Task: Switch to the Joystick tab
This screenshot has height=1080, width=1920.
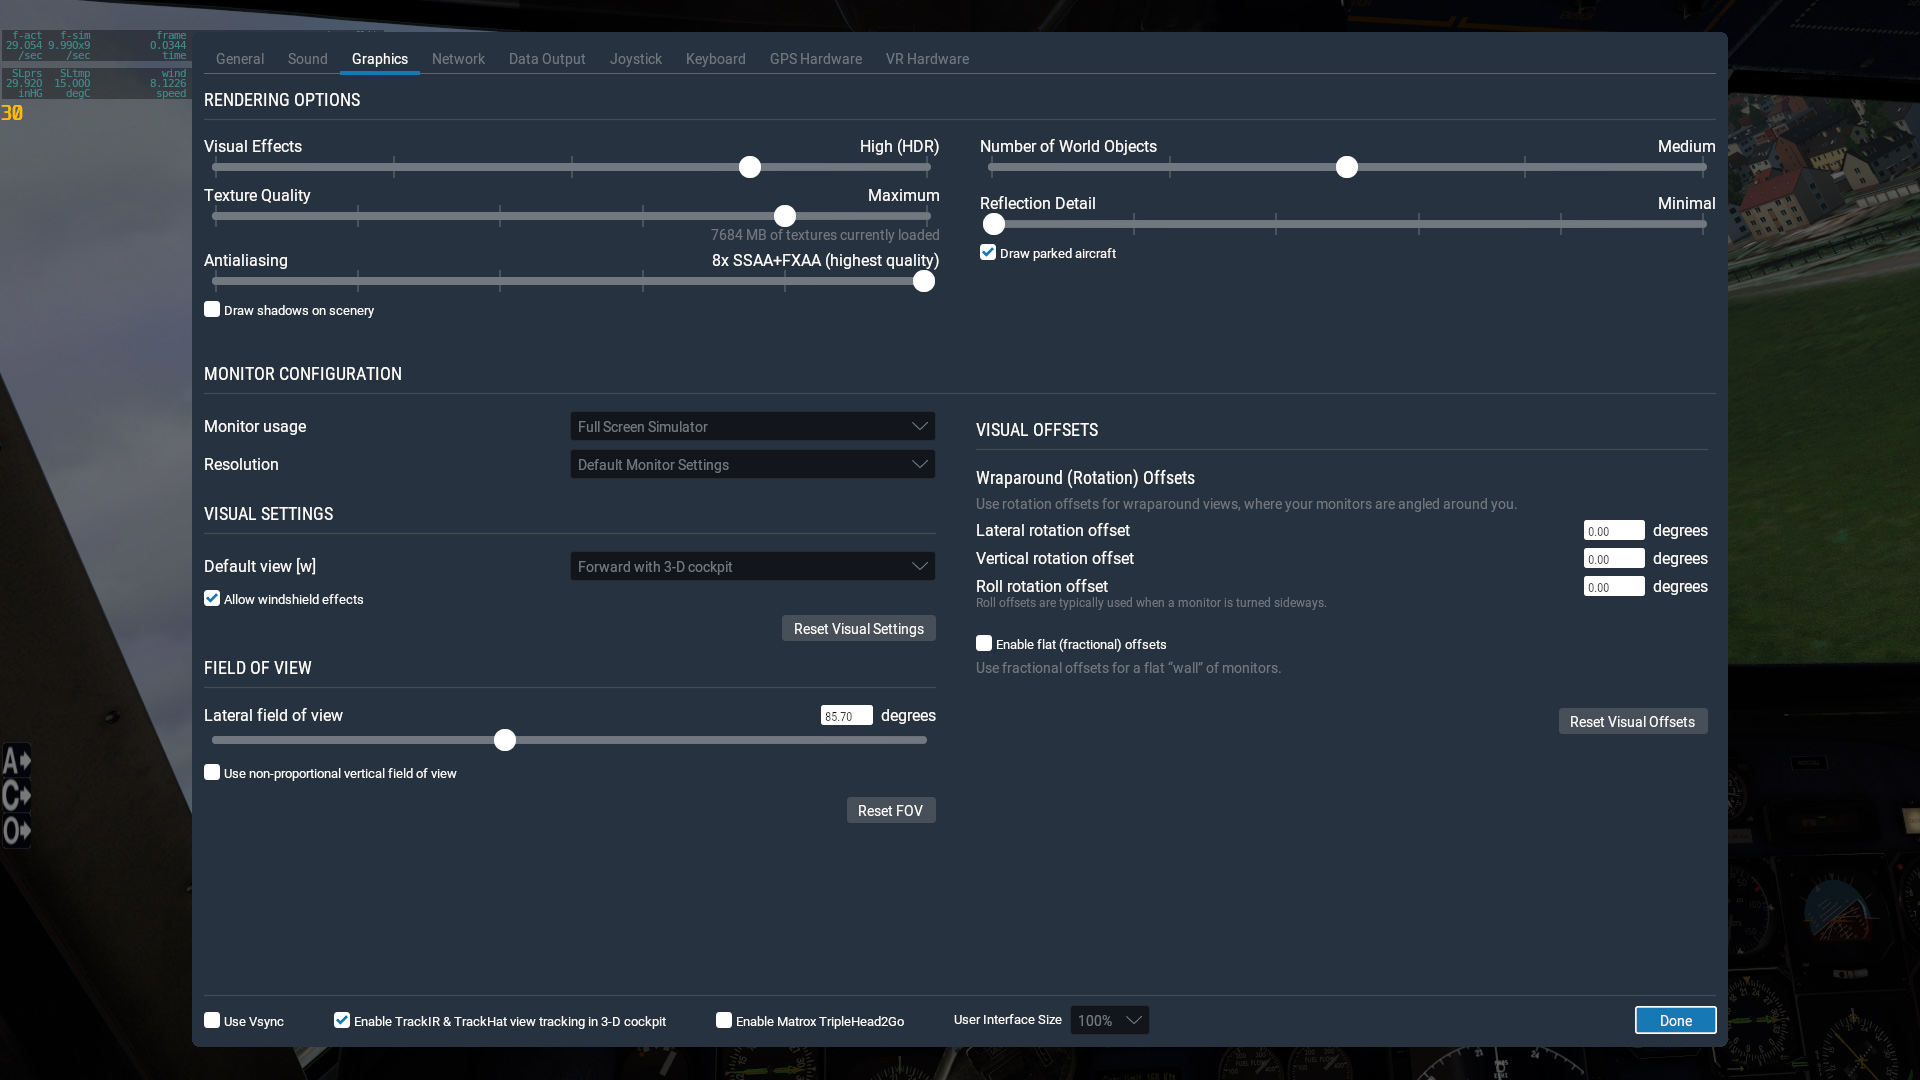Action: point(635,59)
